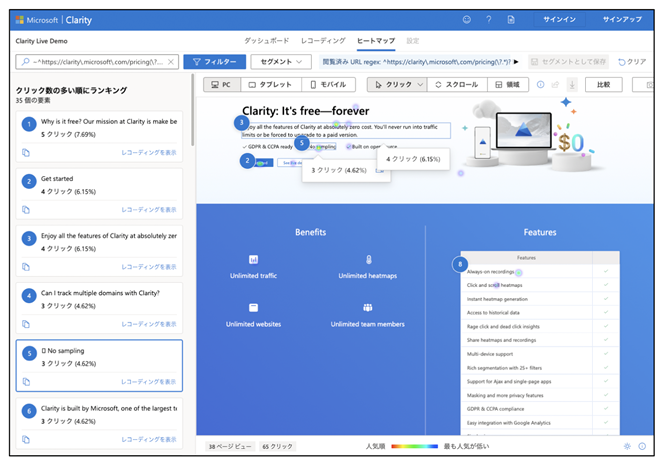665x466 pixels.
Task: Download the heatmap with the download icon
Action: click(572, 85)
